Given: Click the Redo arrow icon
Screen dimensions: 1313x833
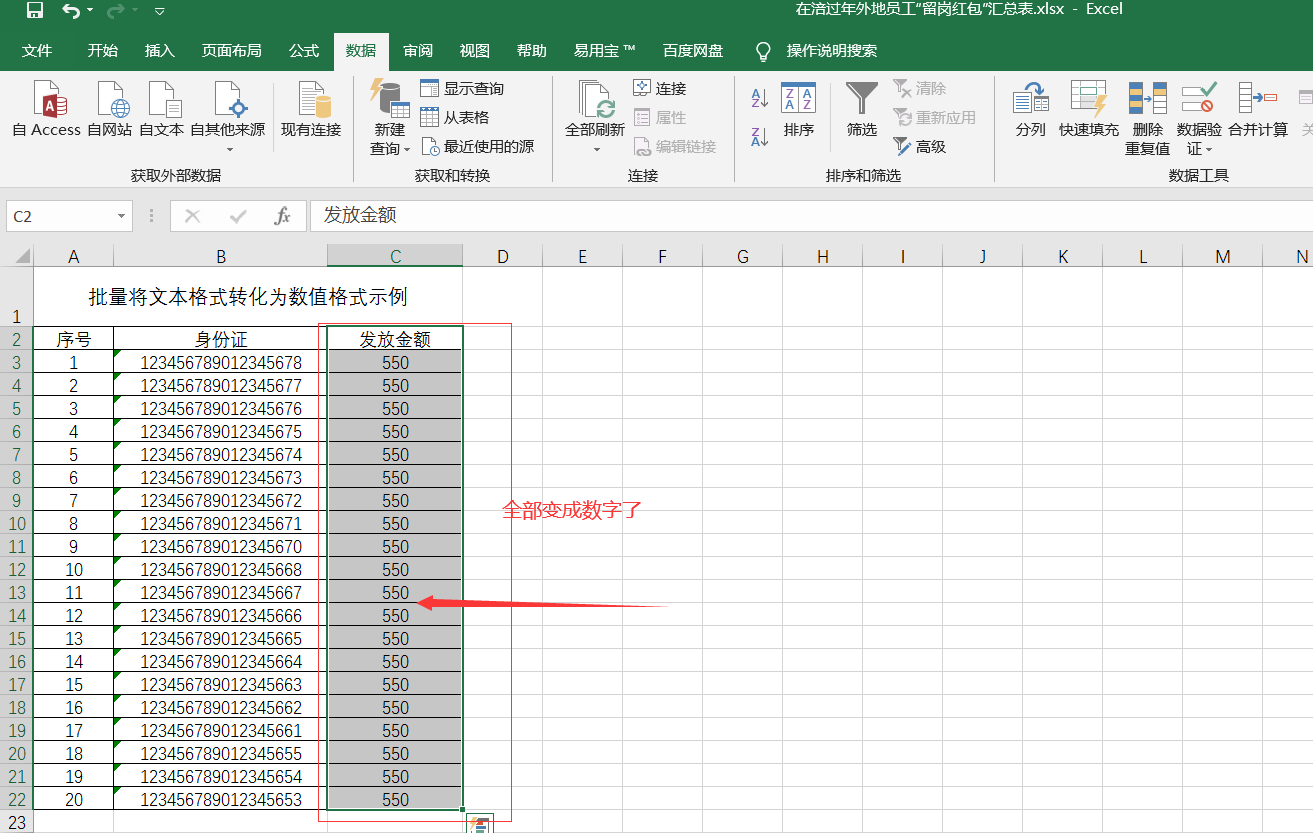Looking at the screenshot, I should coord(115,11).
